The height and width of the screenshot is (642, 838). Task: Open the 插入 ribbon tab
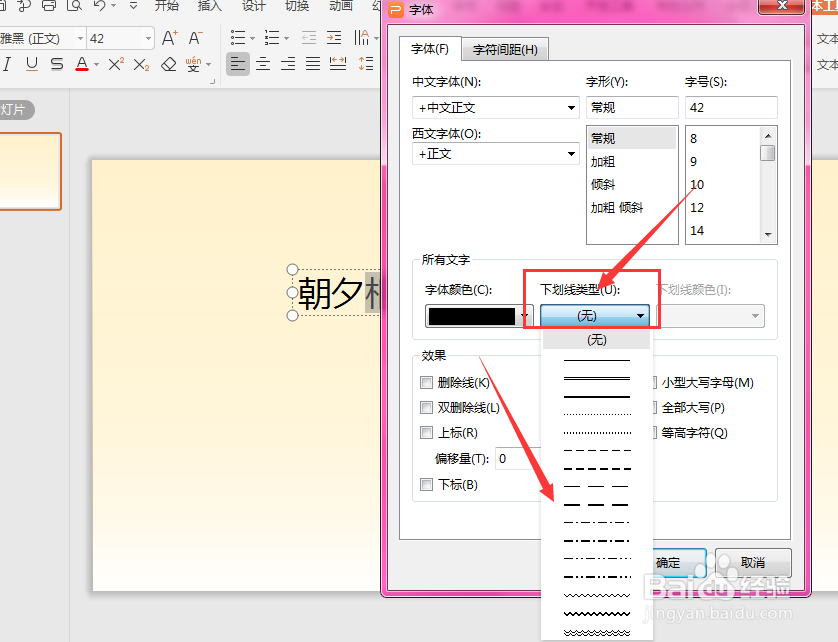(208, 5)
